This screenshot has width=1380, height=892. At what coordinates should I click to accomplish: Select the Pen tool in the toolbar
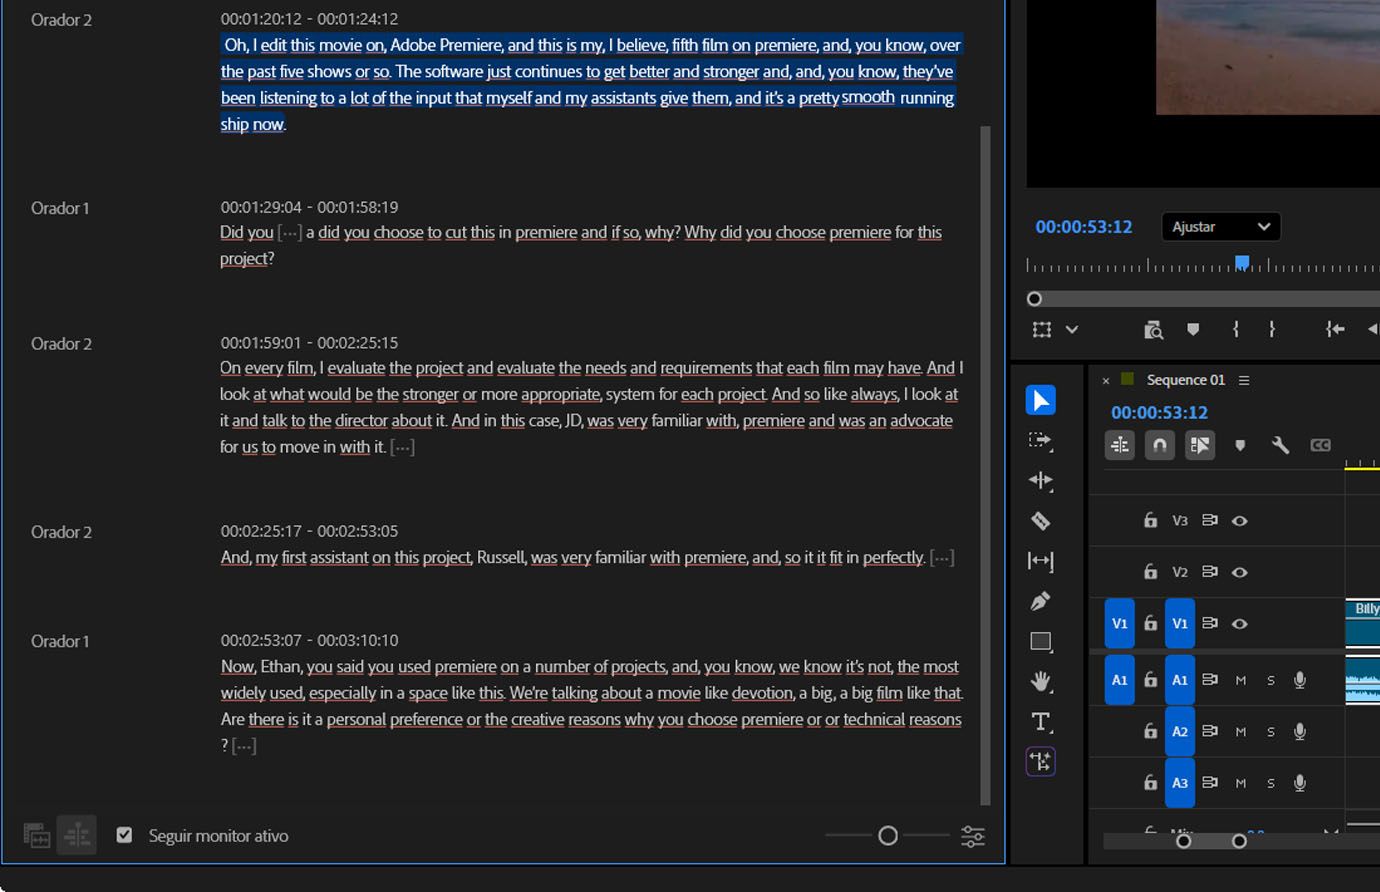(1040, 600)
